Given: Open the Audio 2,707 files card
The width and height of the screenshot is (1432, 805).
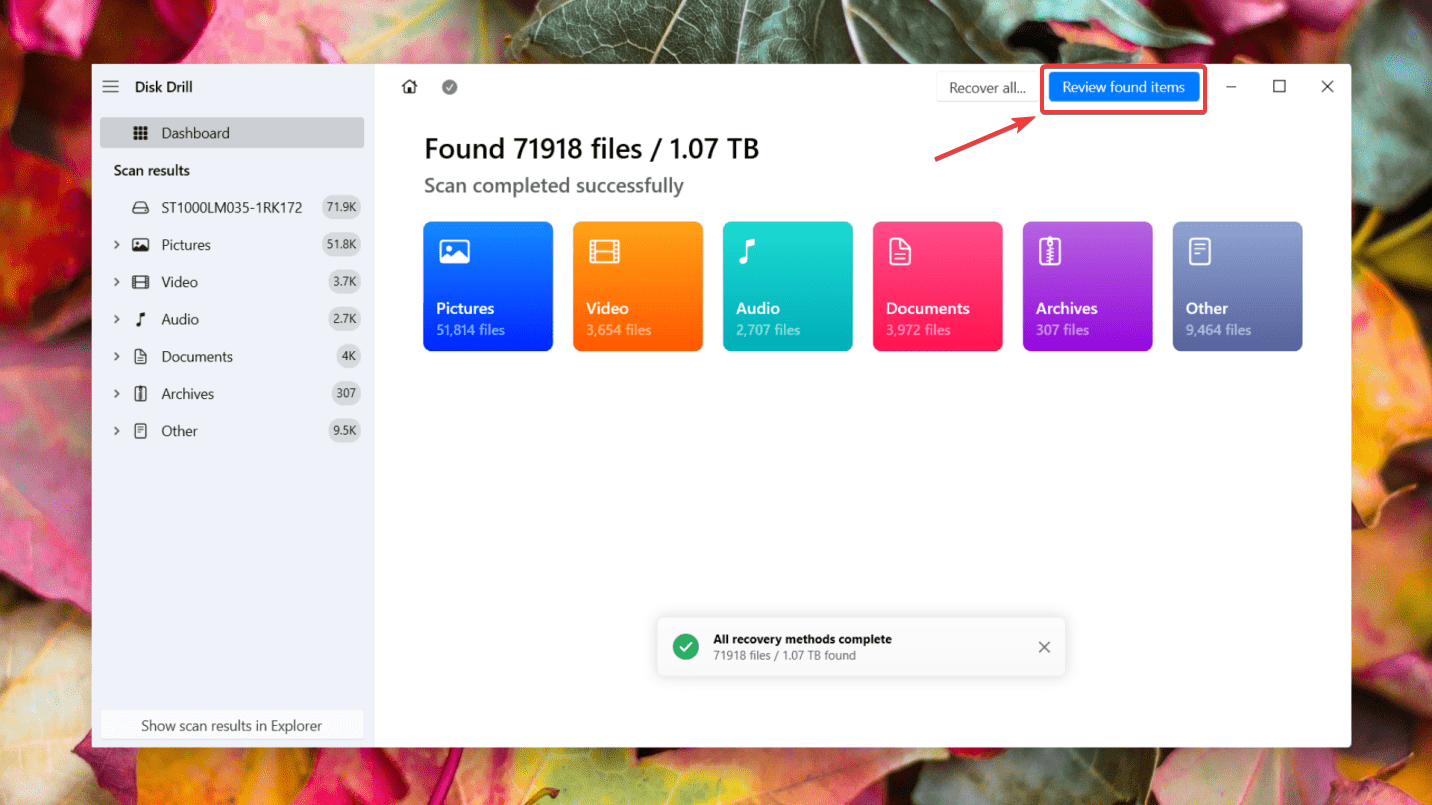Looking at the screenshot, I should (788, 286).
